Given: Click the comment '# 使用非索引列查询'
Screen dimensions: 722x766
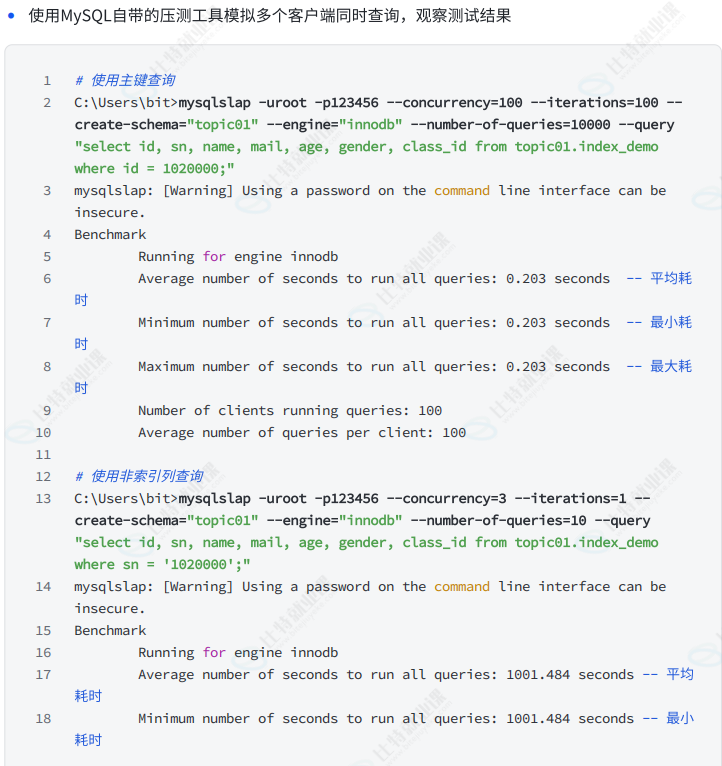Looking at the screenshot, I should point(139,476).
